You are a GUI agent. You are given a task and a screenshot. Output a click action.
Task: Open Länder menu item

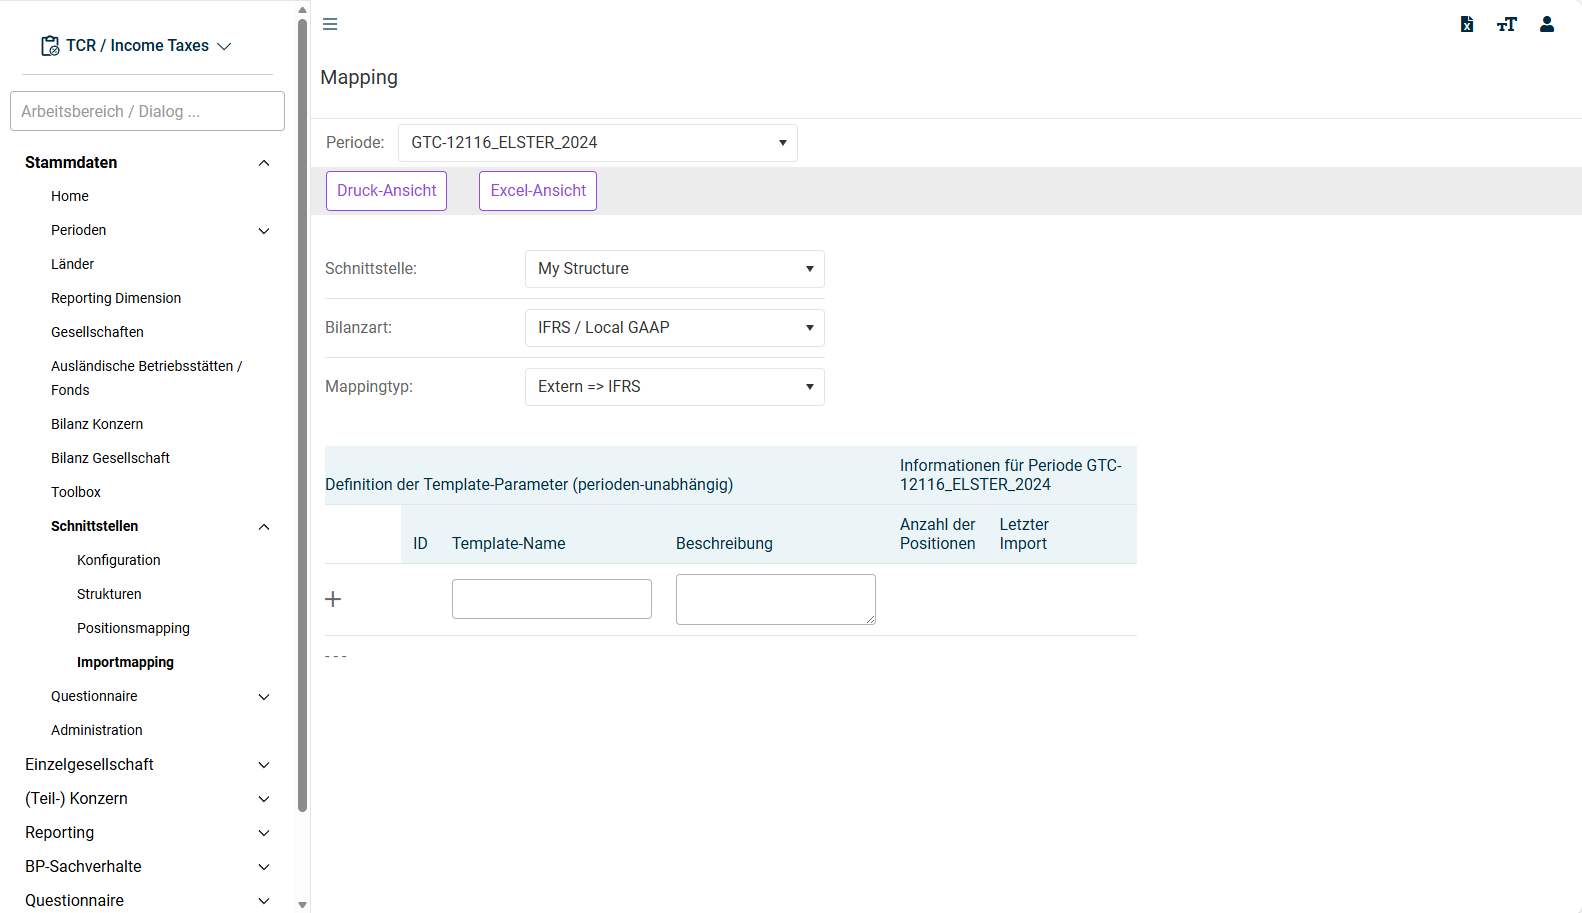click(73, 264)
